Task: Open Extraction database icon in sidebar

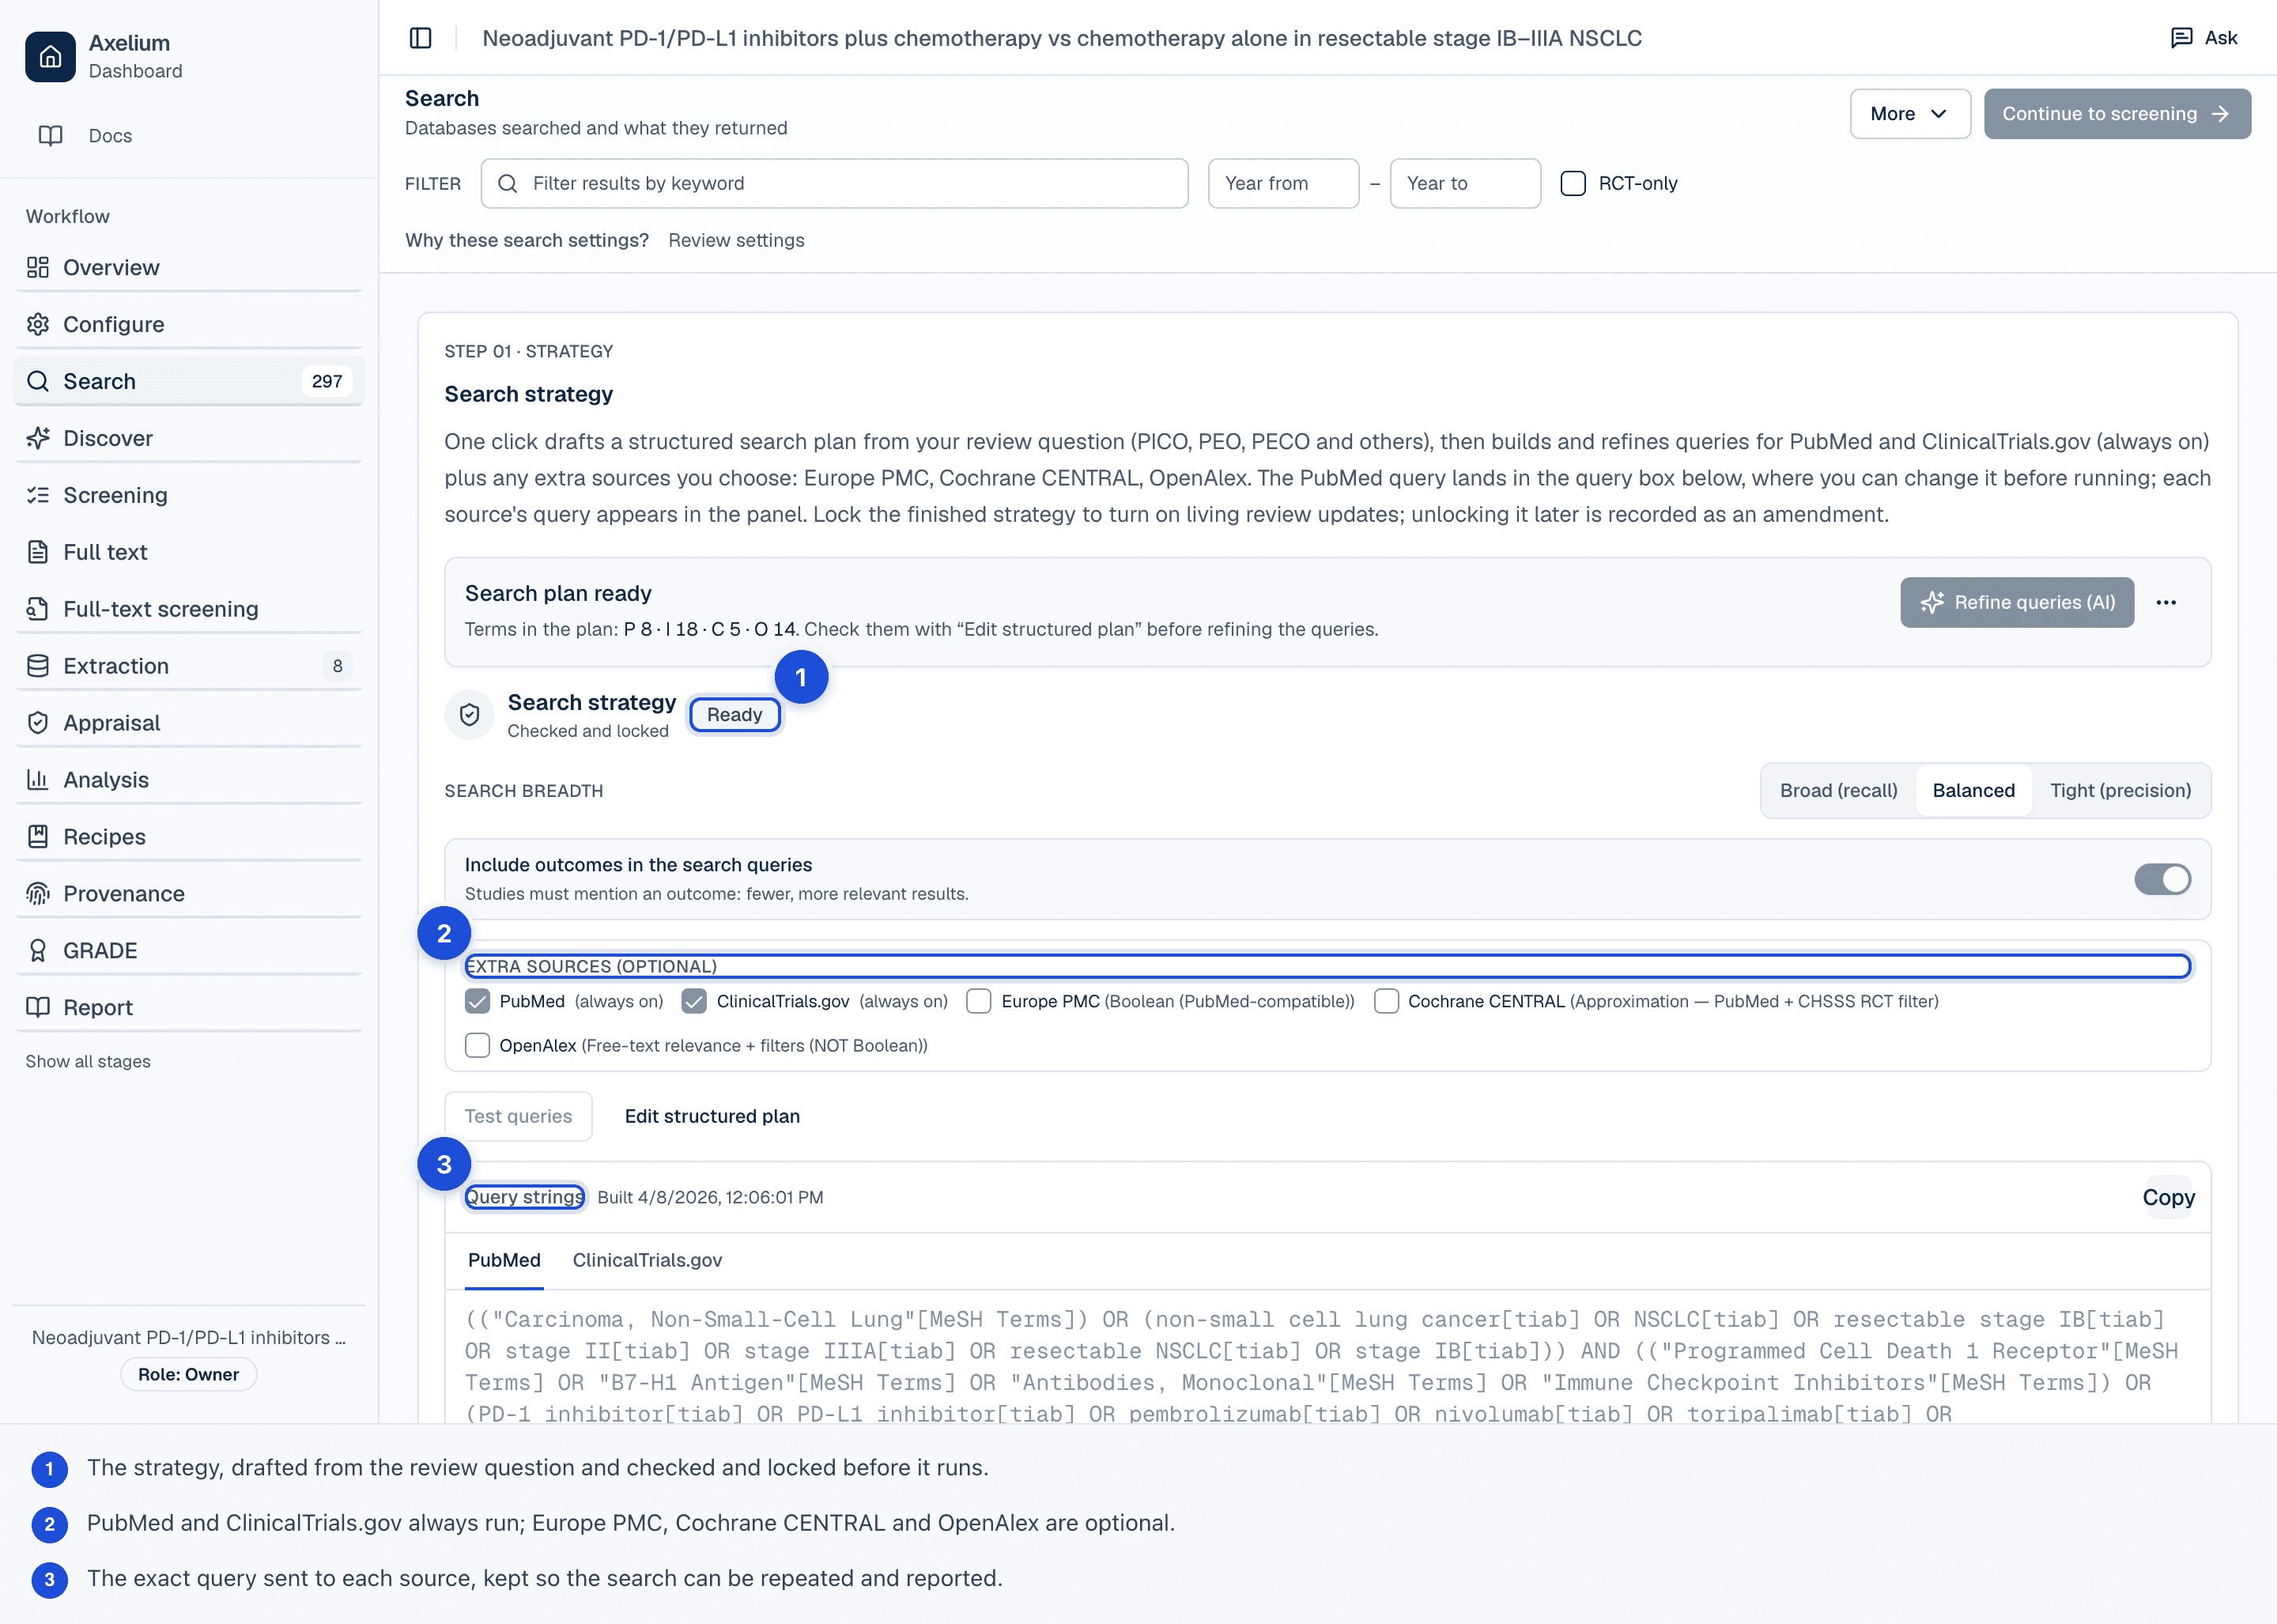Action: pos(38,666)
